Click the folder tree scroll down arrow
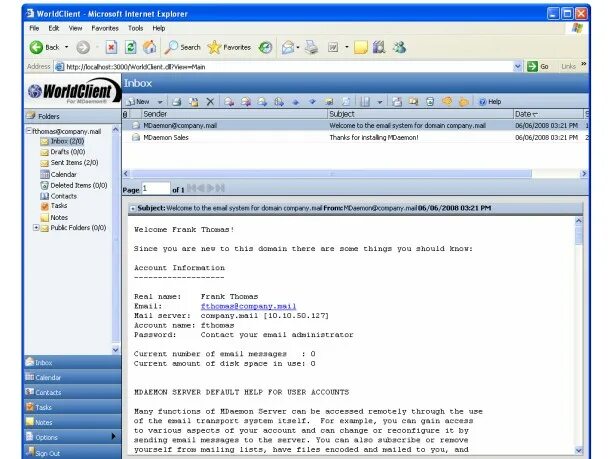612x459 pixels. click(116, 350)
